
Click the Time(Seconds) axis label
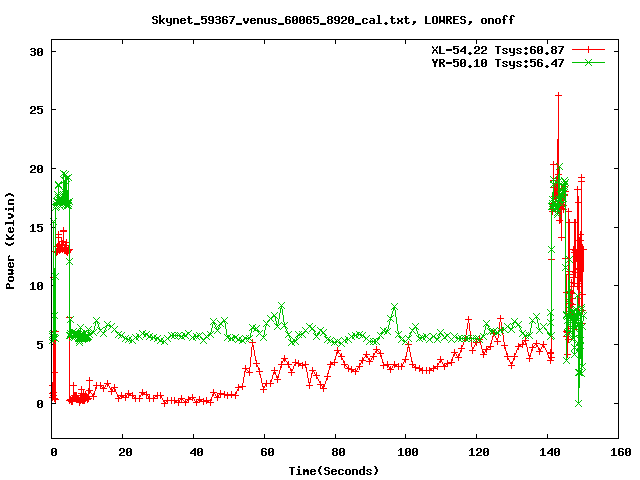(333, 471)
